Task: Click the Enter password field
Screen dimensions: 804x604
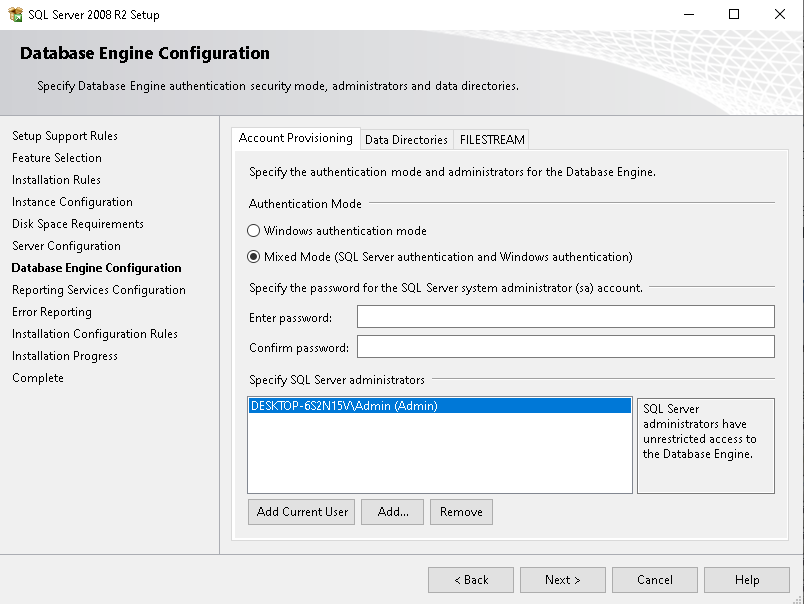Action: tap(566, 316)
